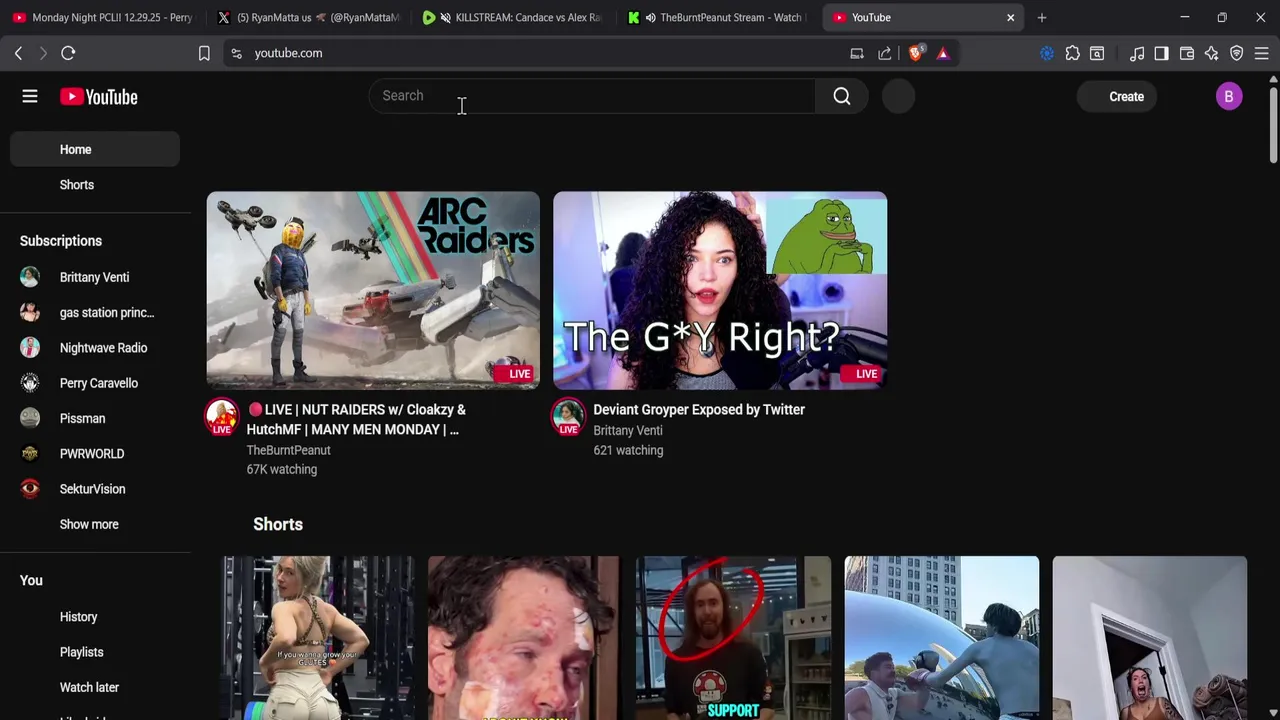The image size is (1280, 720).
Task: Open the Leo AI sparkle icon
Action: click(1211, 53)
